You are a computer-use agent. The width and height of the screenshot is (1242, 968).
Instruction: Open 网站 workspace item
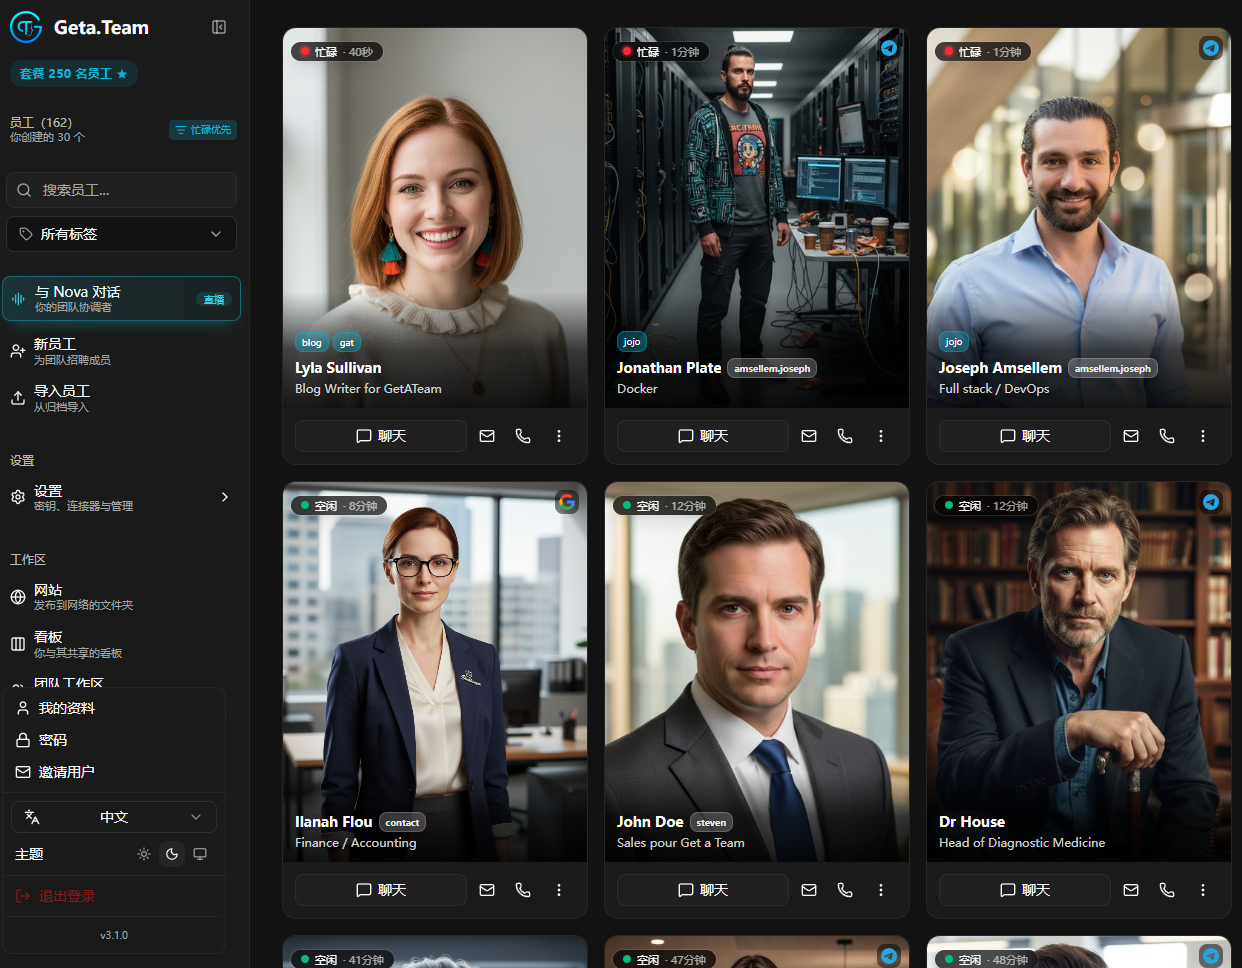coord(121,597)
